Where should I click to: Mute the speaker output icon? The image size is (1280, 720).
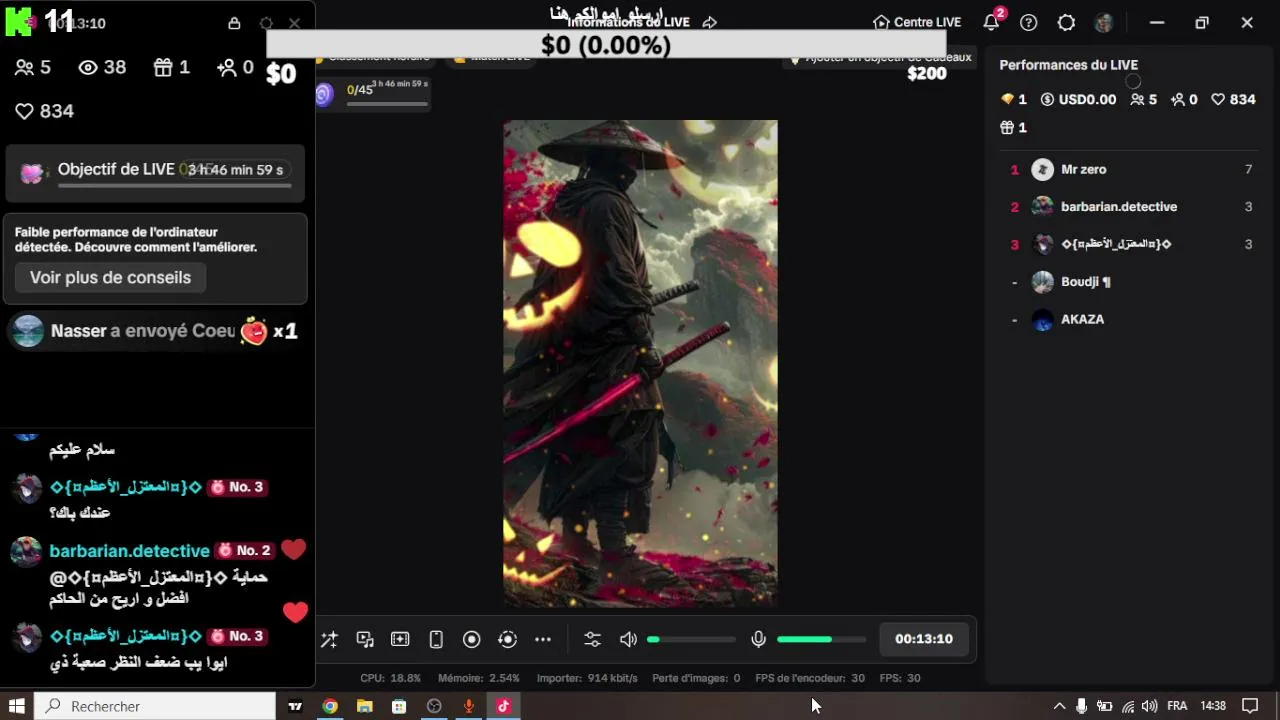click(x=628, y=639)
